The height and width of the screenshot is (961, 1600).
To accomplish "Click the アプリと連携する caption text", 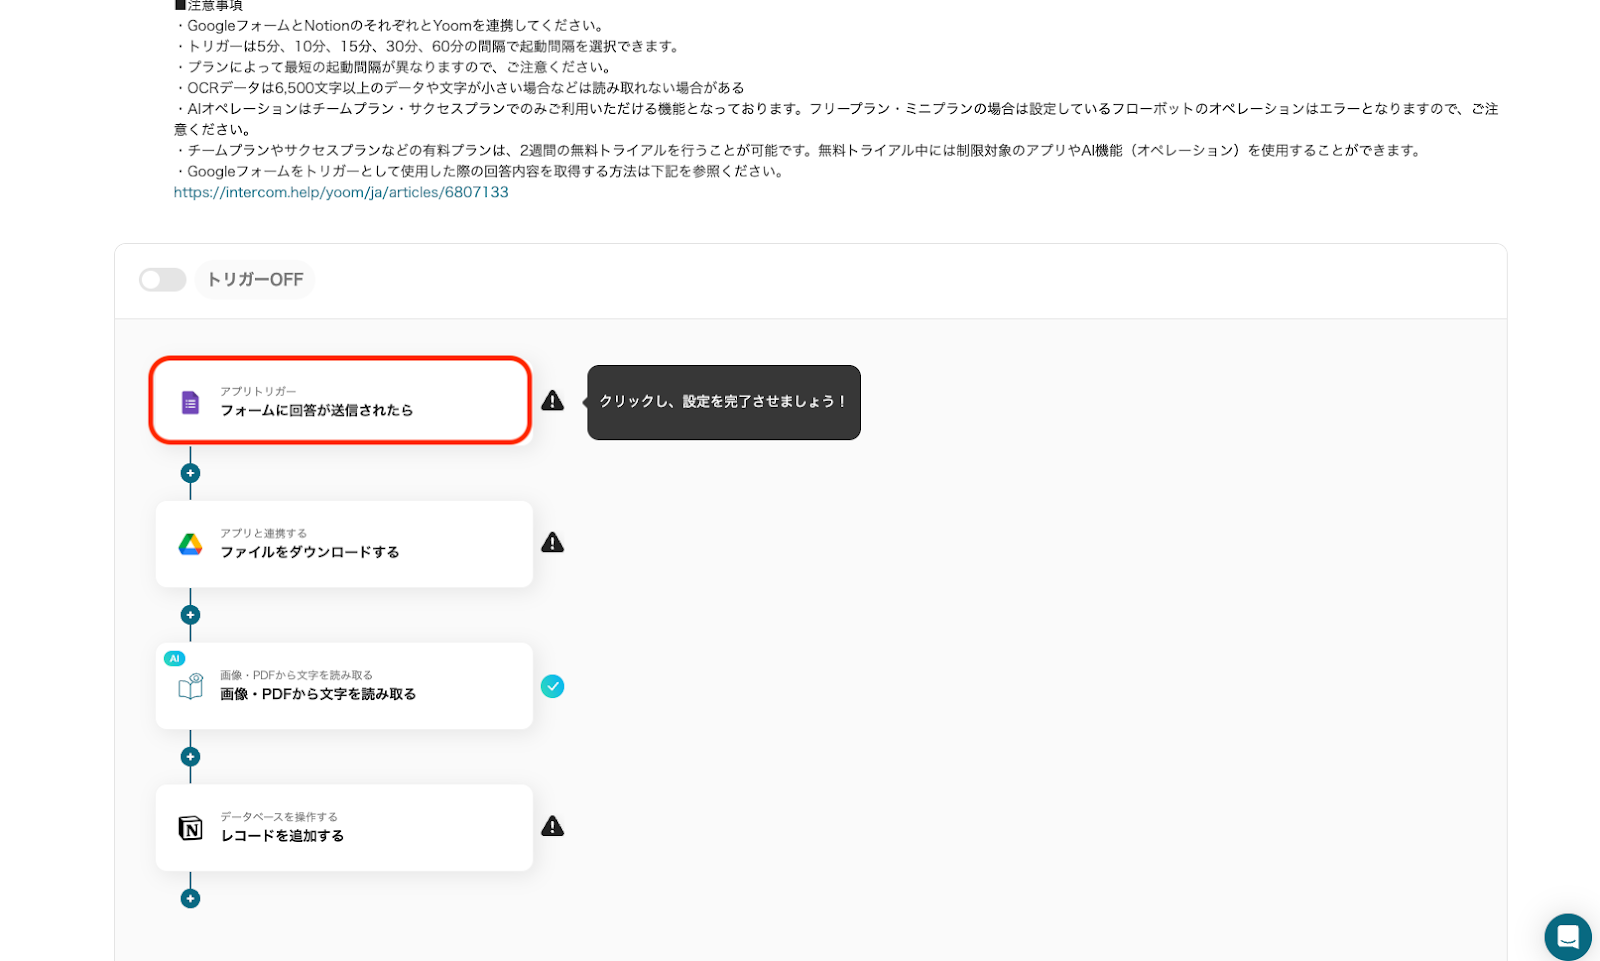I will tap(264, 533).
